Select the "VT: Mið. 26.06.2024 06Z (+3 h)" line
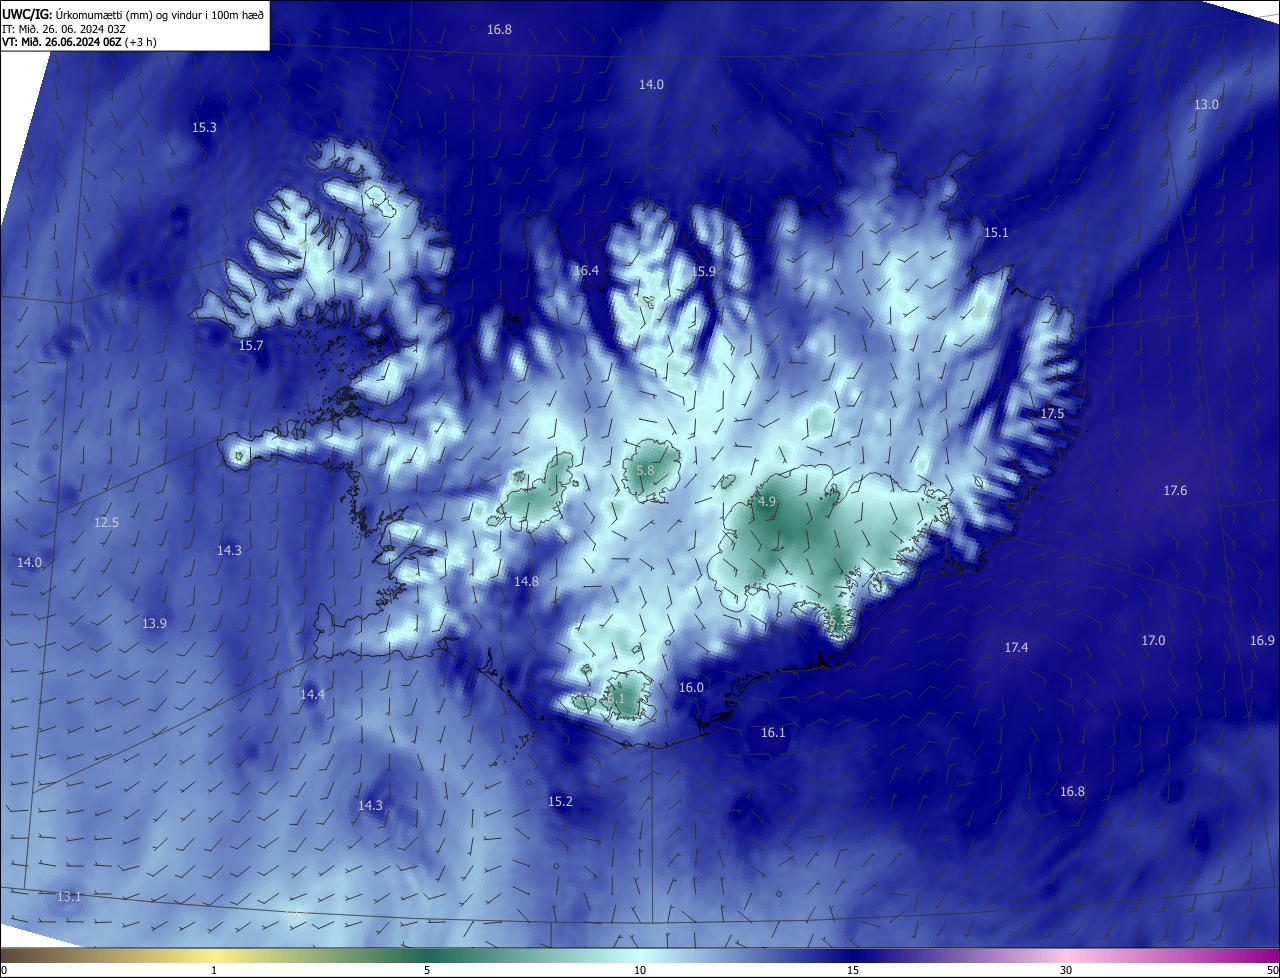 80,42
